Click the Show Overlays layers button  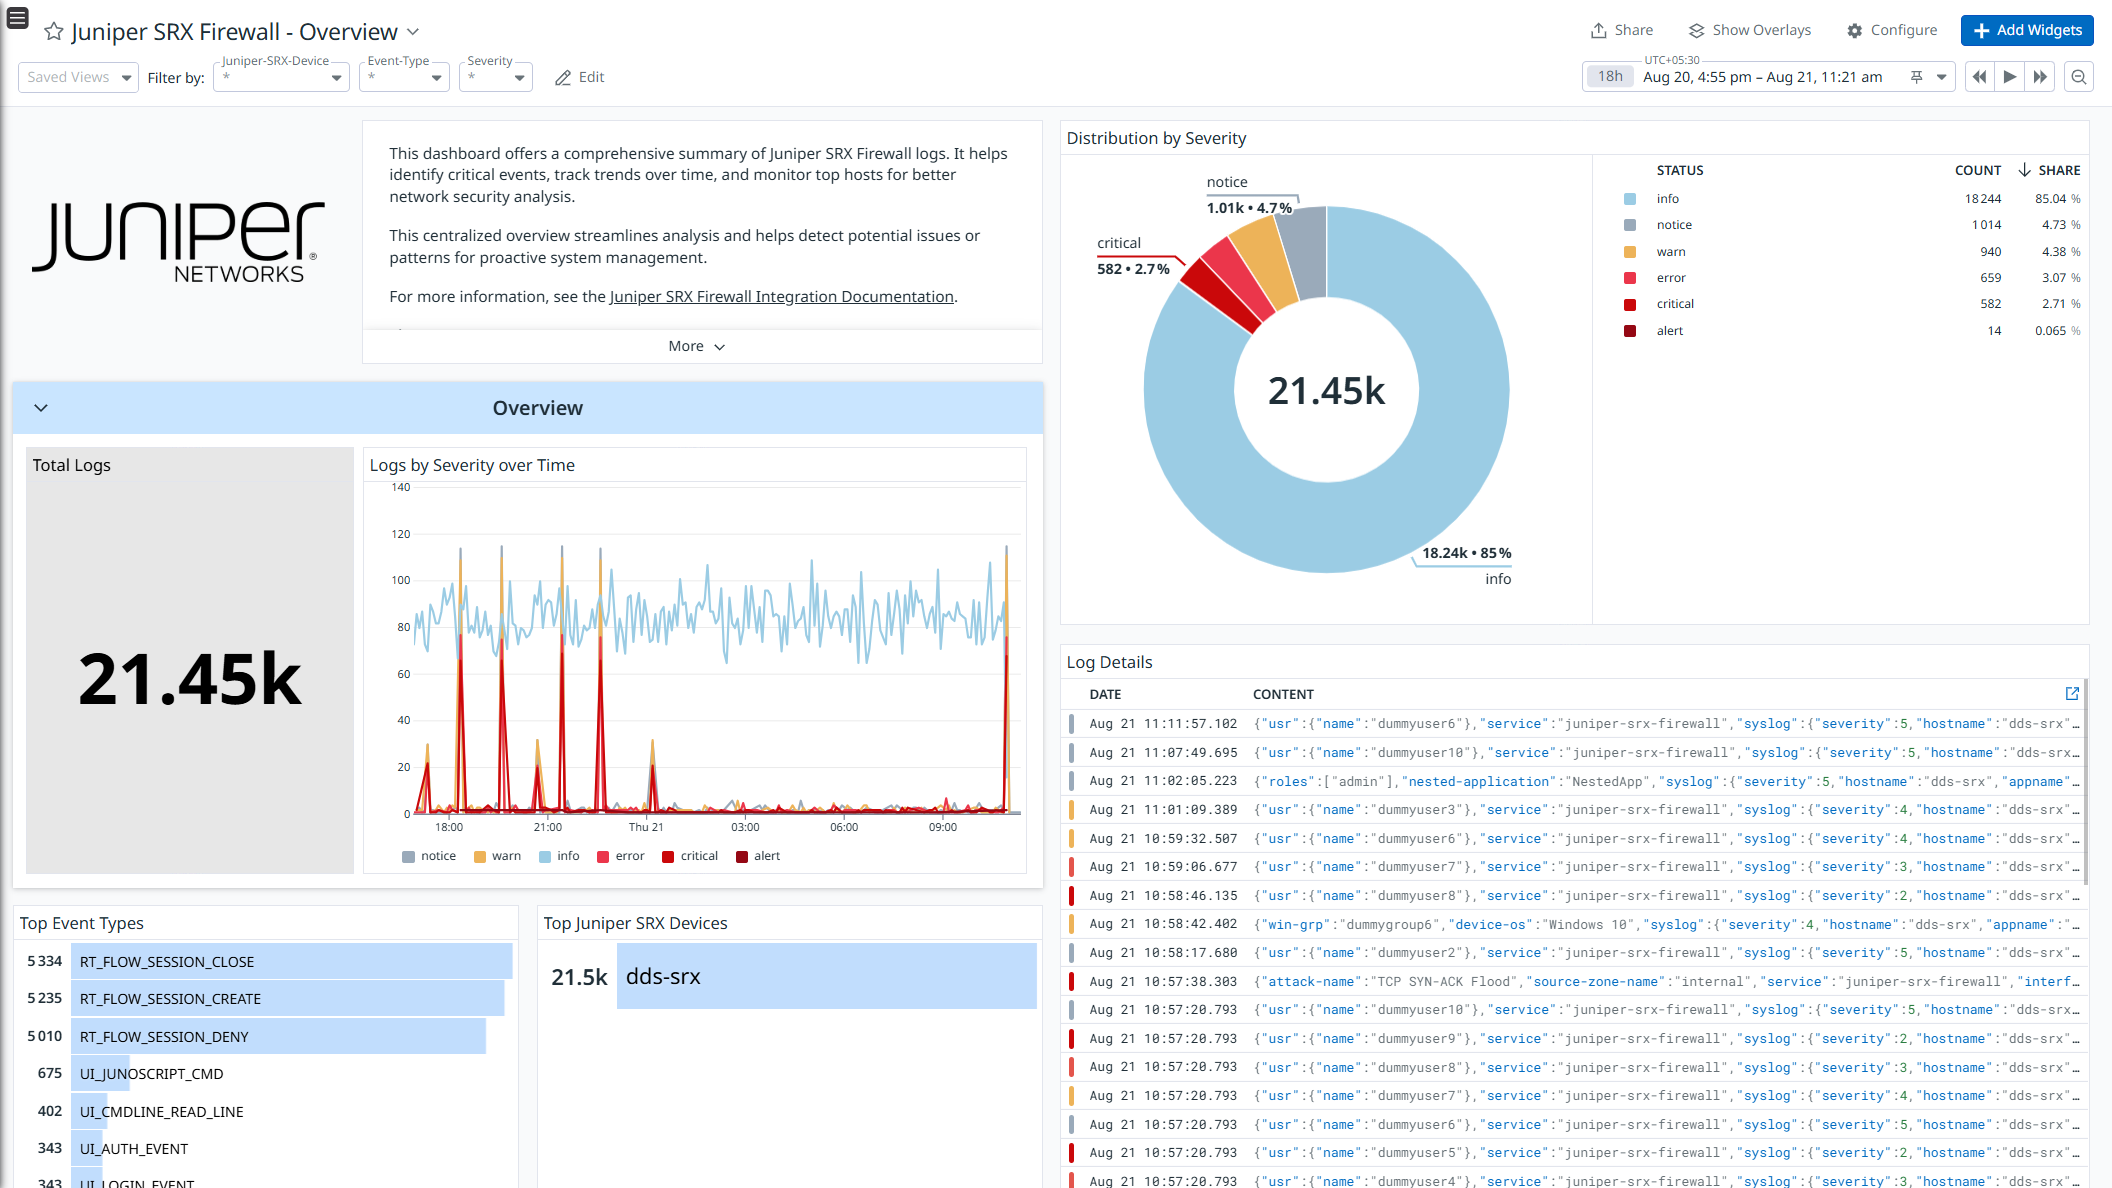tap(1750, 30)
